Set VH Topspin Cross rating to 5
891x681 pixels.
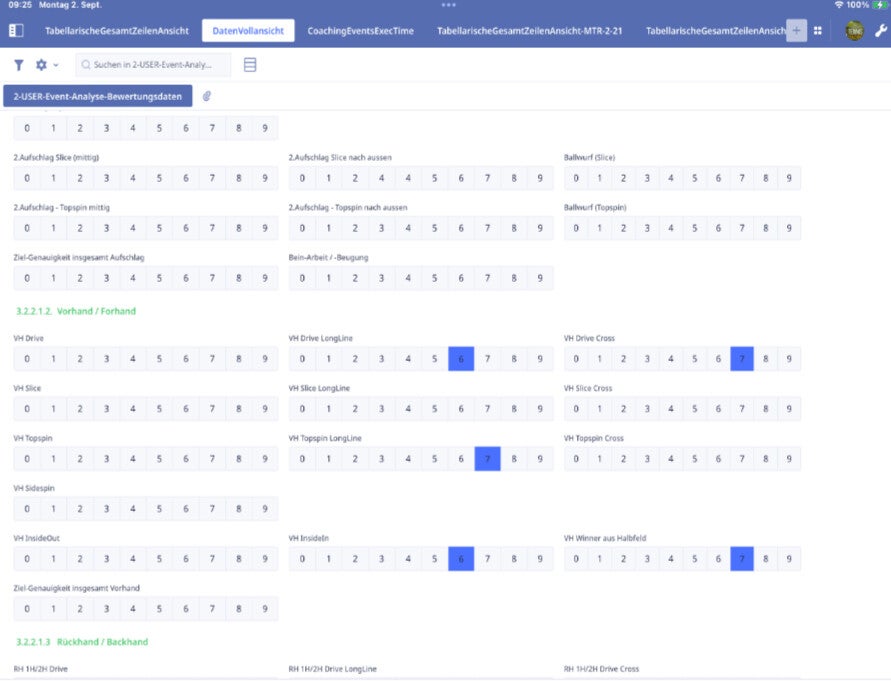tap(694, 459)
